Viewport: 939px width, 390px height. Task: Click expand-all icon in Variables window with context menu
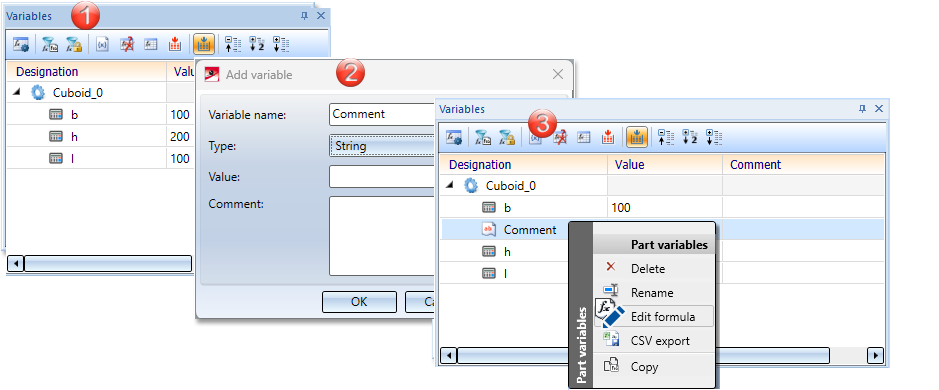714,137
